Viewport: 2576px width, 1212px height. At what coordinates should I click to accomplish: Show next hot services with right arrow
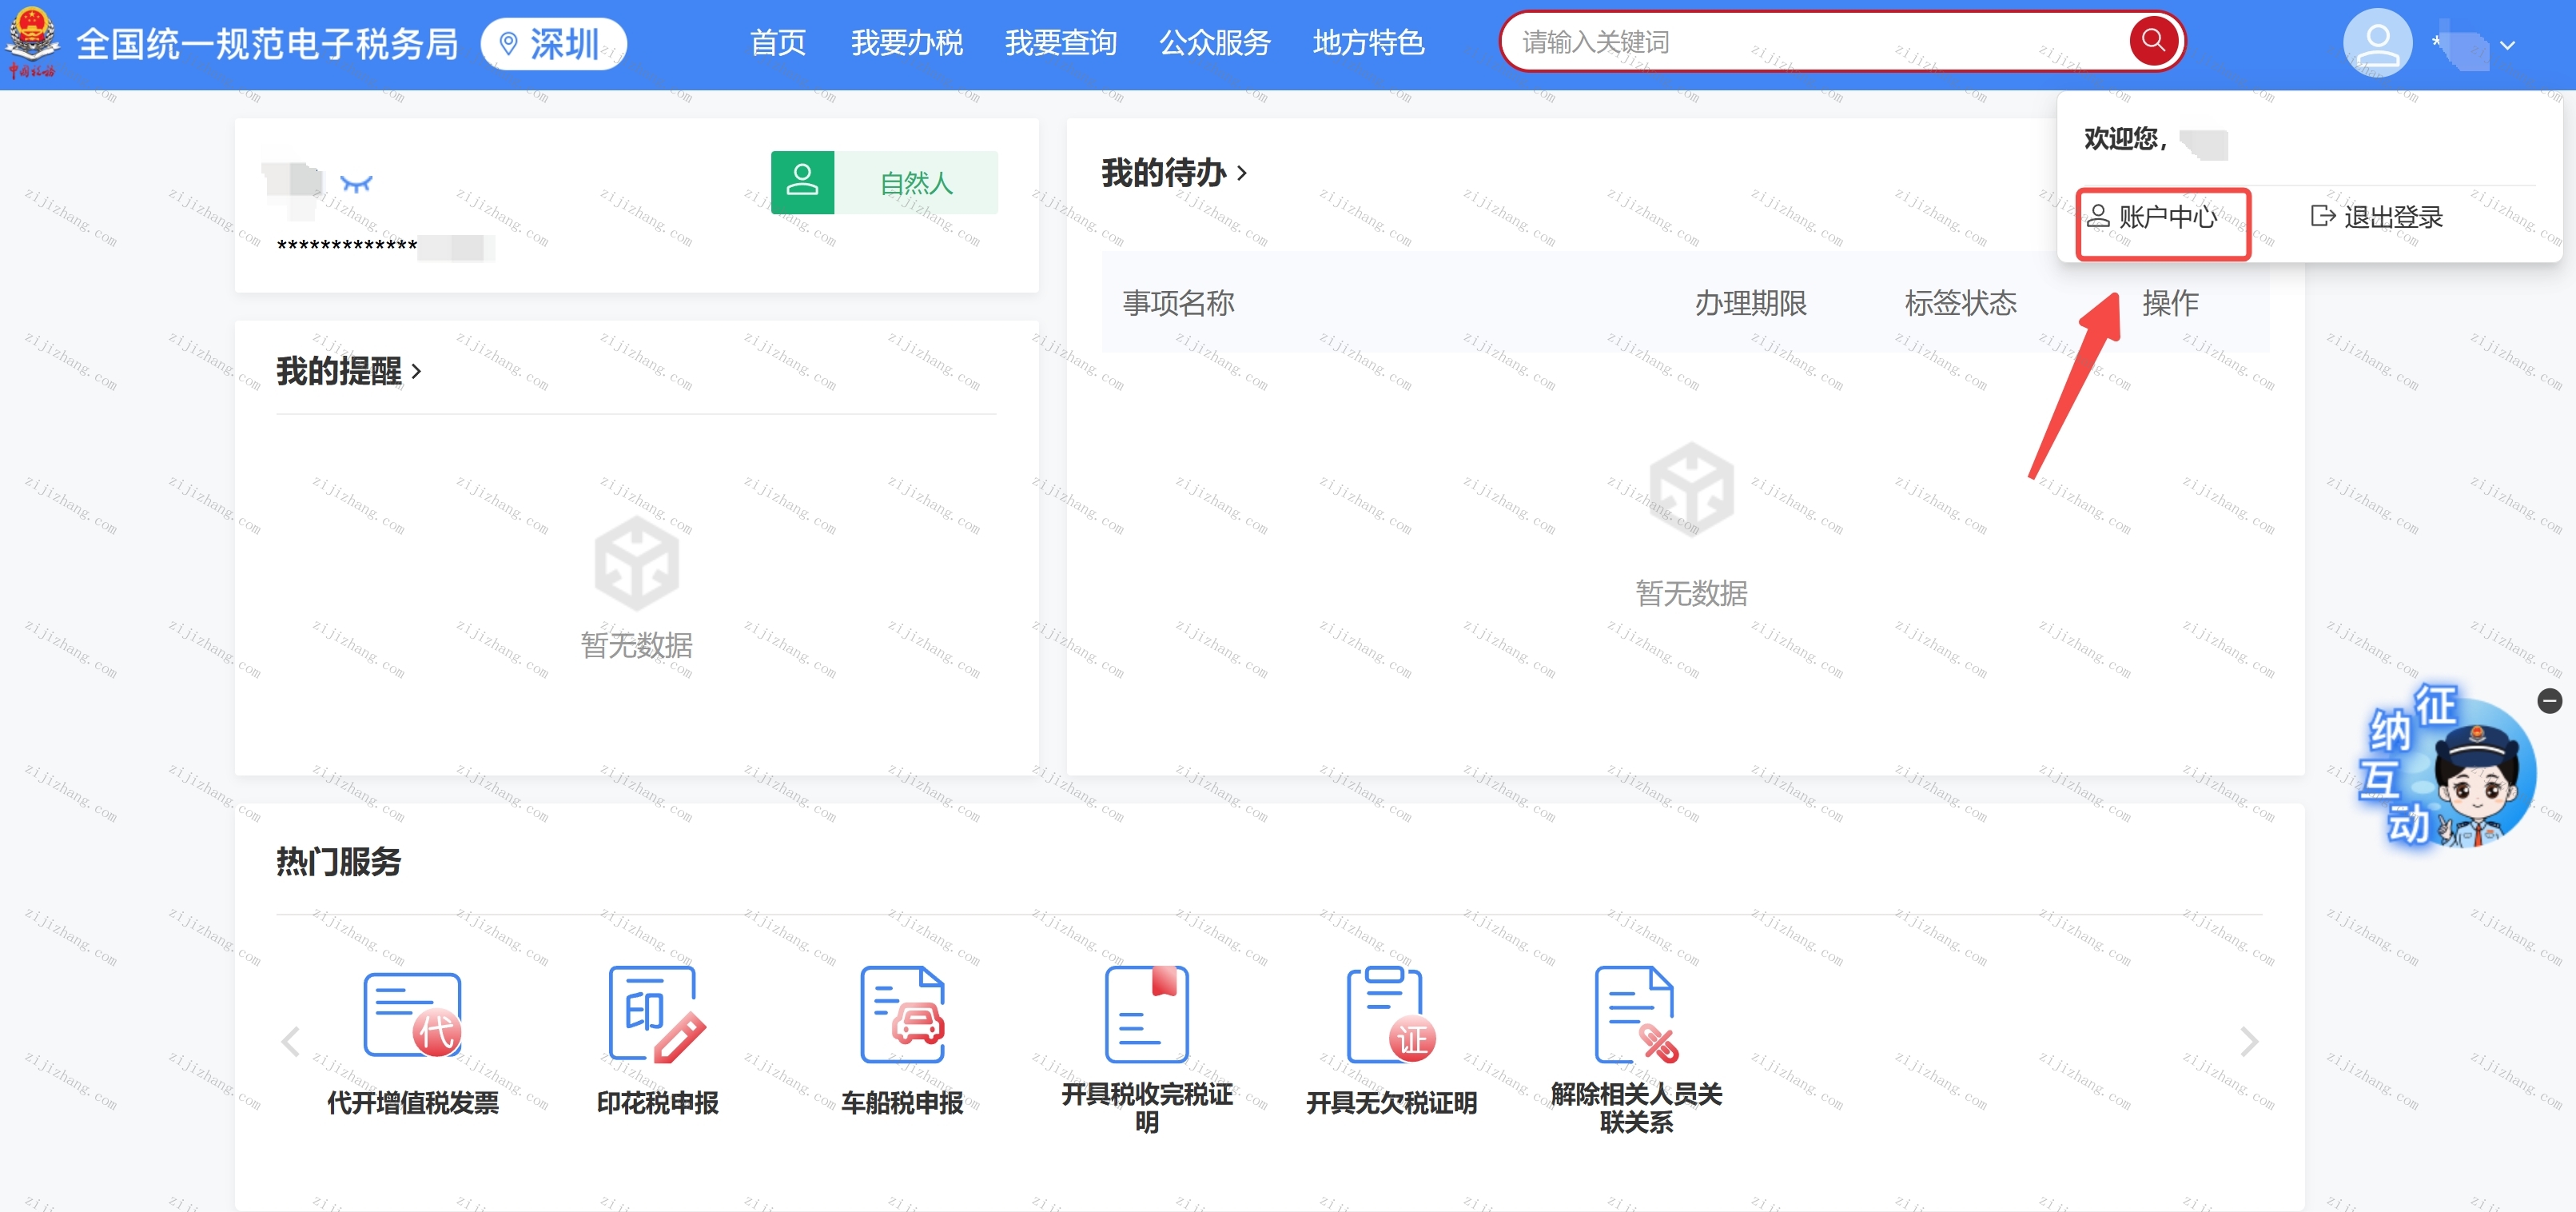(x=2249, y=1041)
